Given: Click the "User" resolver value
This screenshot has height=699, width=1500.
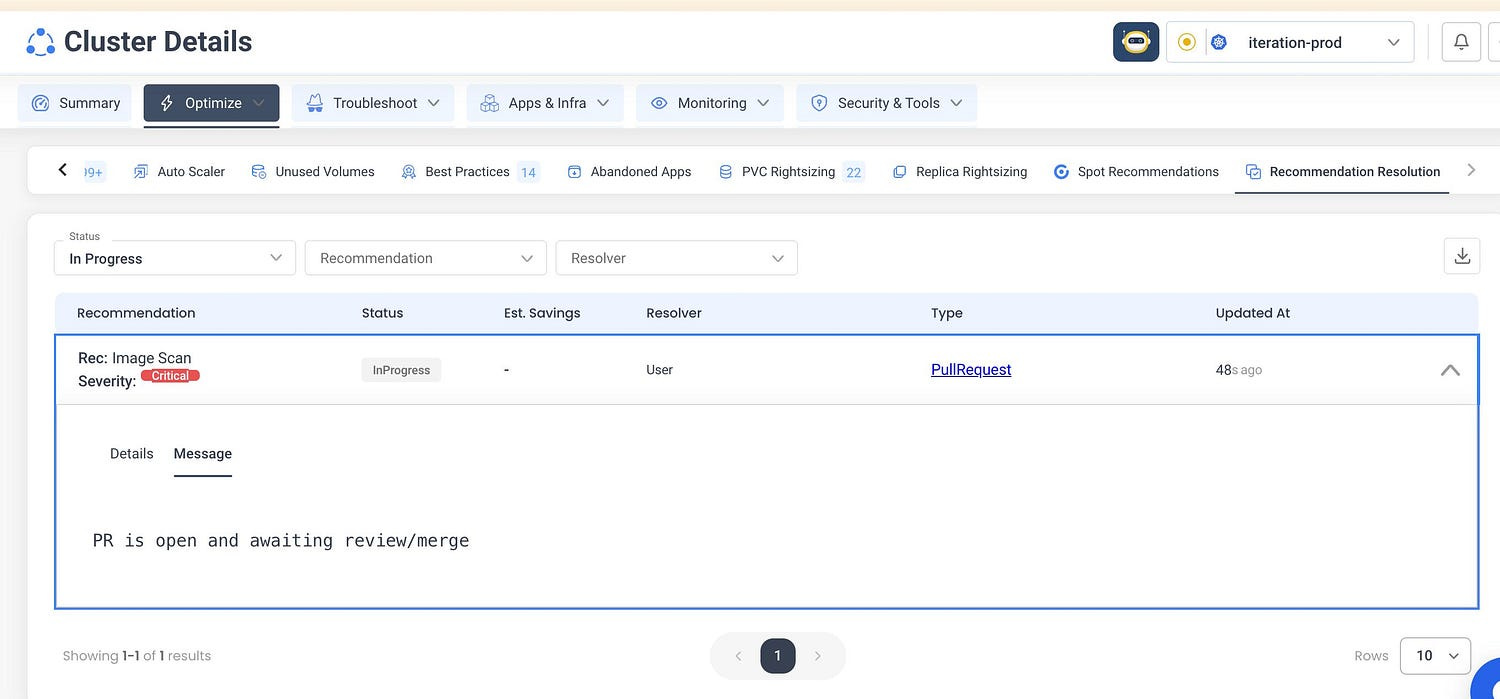Looking at the screenshot, I should pos(660,370).
